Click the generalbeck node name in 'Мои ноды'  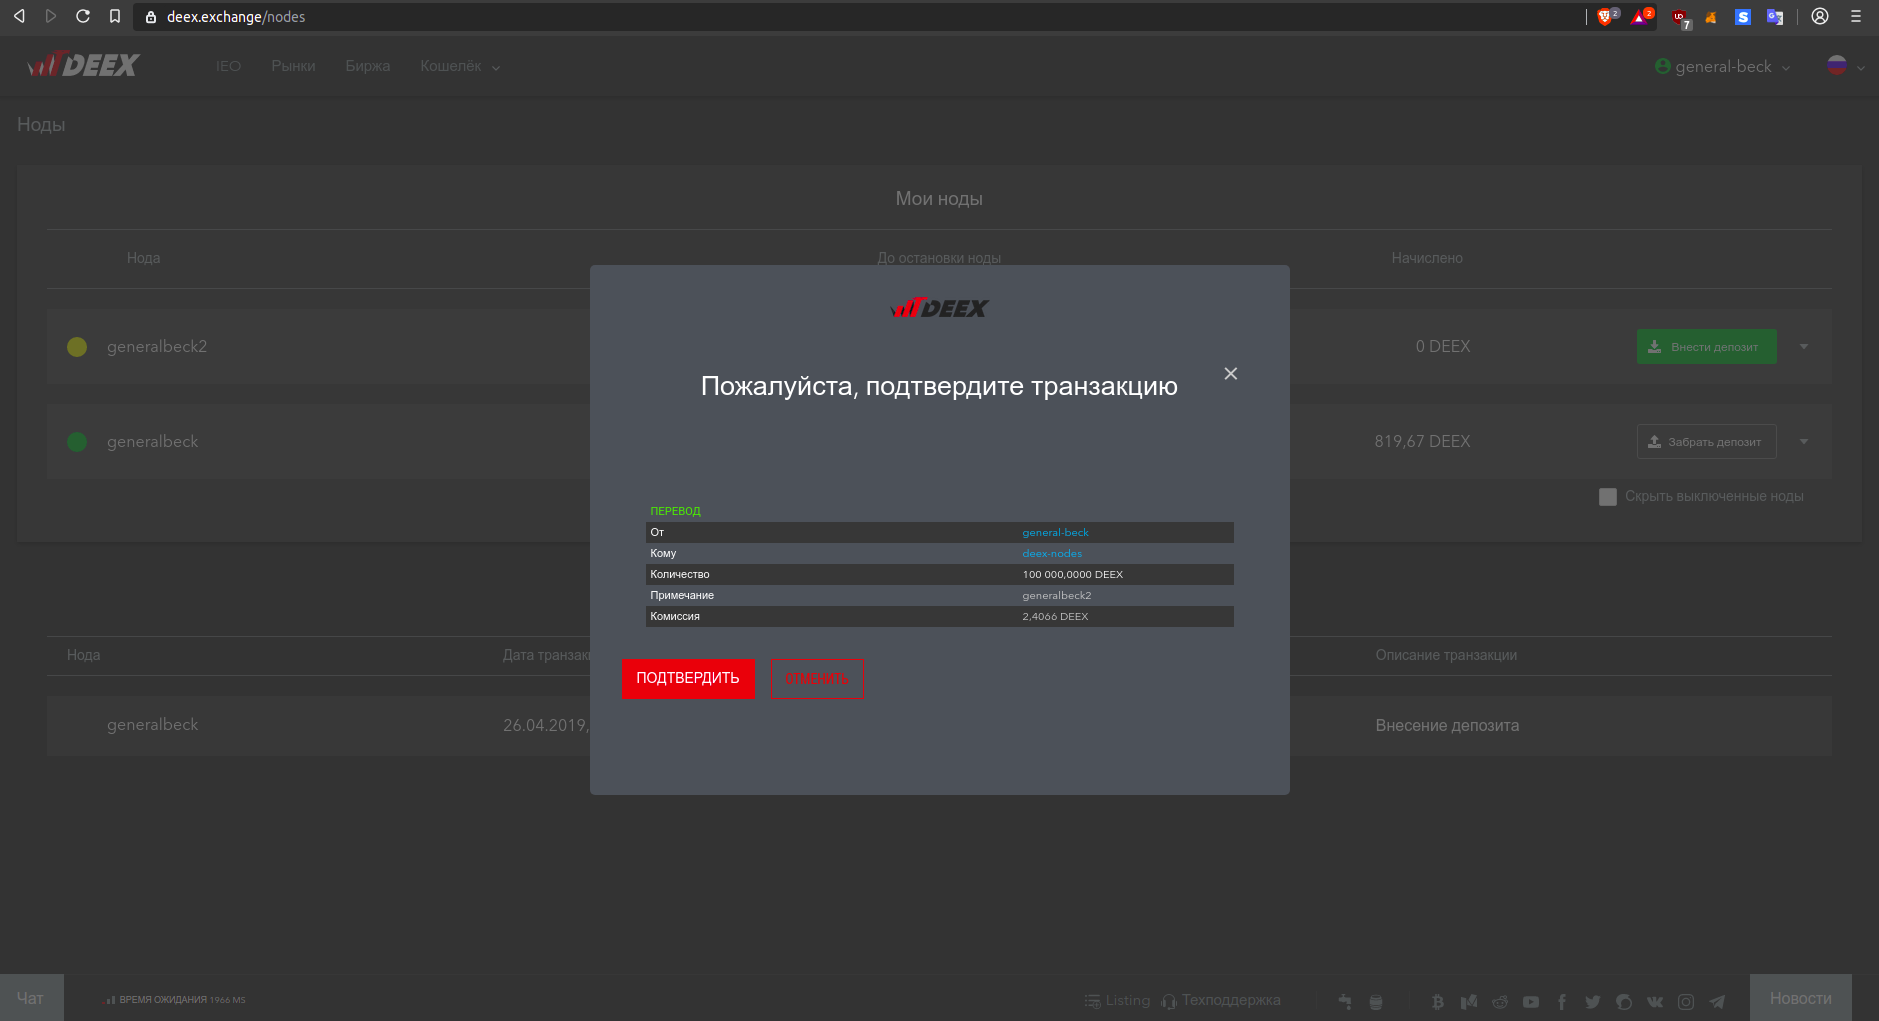point(153,442)
